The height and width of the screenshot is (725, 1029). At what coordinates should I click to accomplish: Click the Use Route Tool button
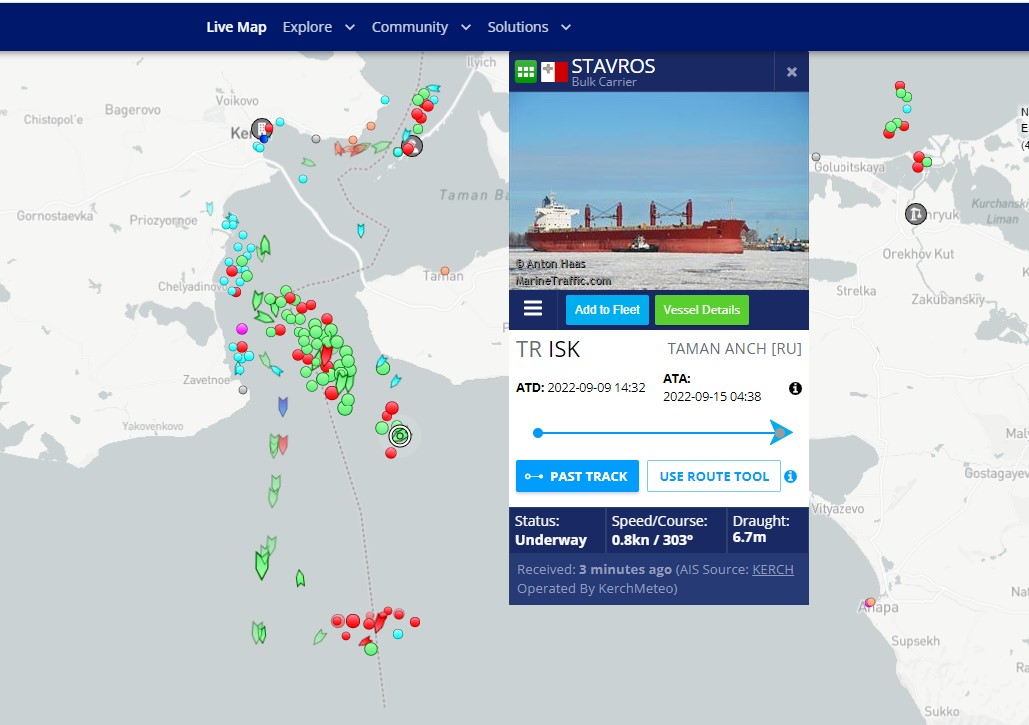[x=713, y=476]
